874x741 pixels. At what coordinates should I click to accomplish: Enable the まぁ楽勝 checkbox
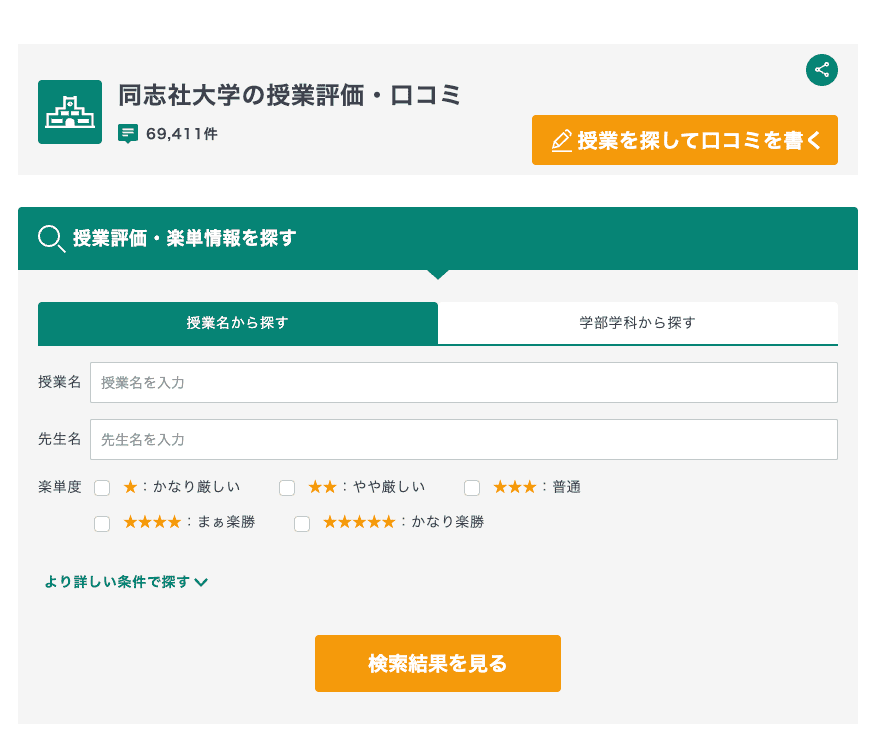pos(101,522)
